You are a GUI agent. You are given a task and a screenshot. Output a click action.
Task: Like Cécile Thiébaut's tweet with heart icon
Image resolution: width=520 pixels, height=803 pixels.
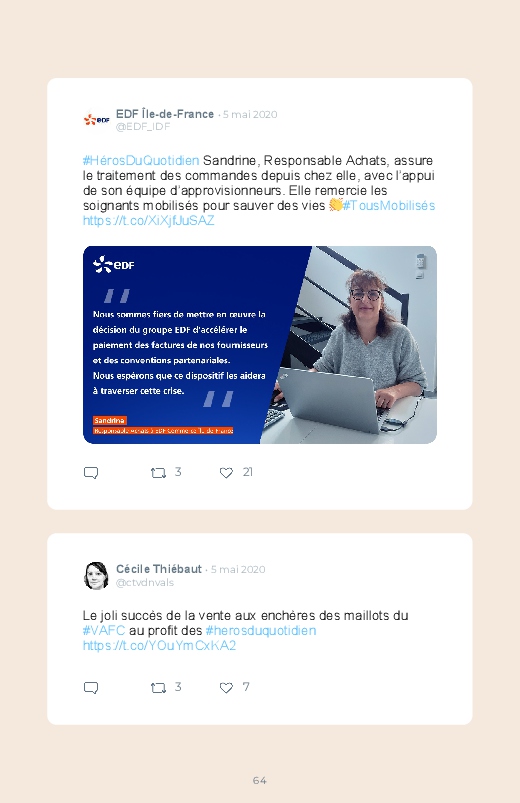point(226,688)
